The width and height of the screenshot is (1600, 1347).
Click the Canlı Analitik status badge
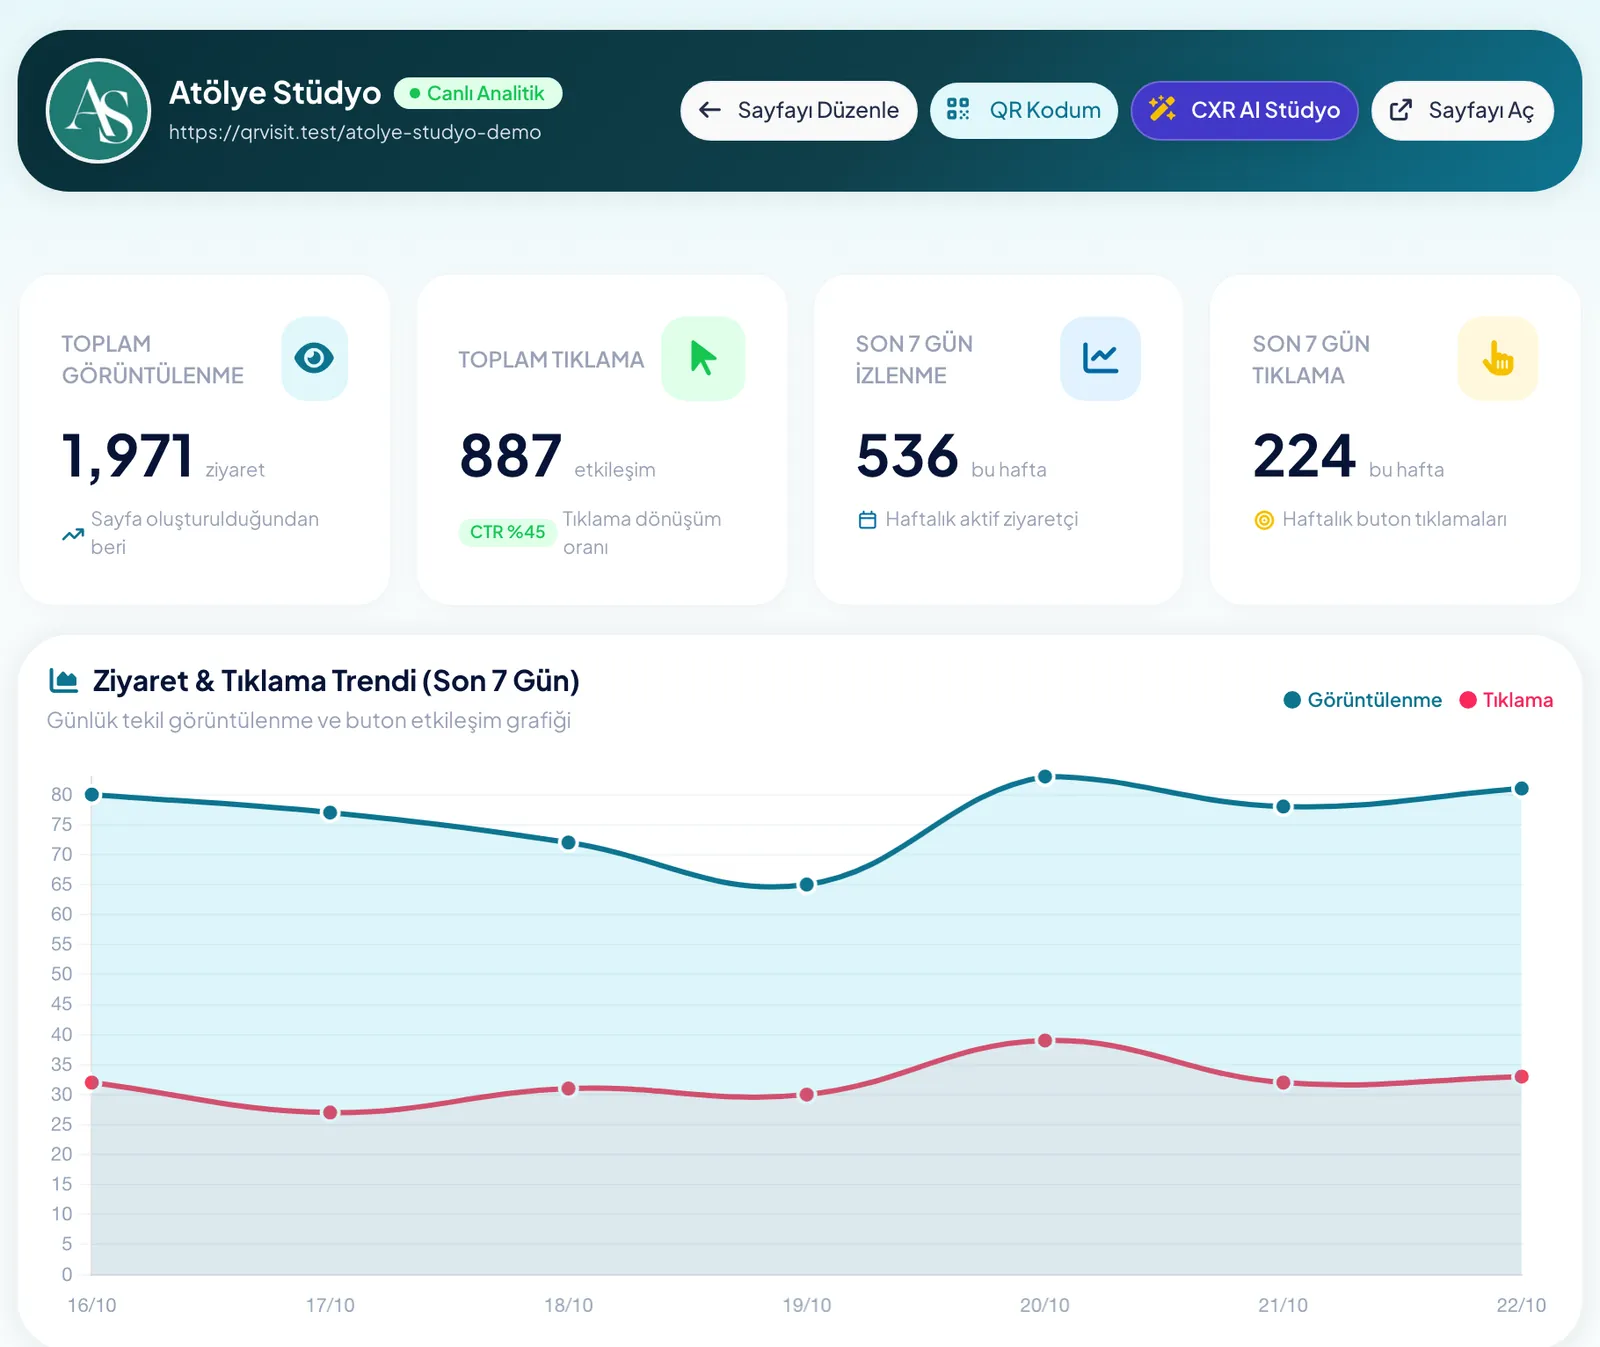pos(478,93)
